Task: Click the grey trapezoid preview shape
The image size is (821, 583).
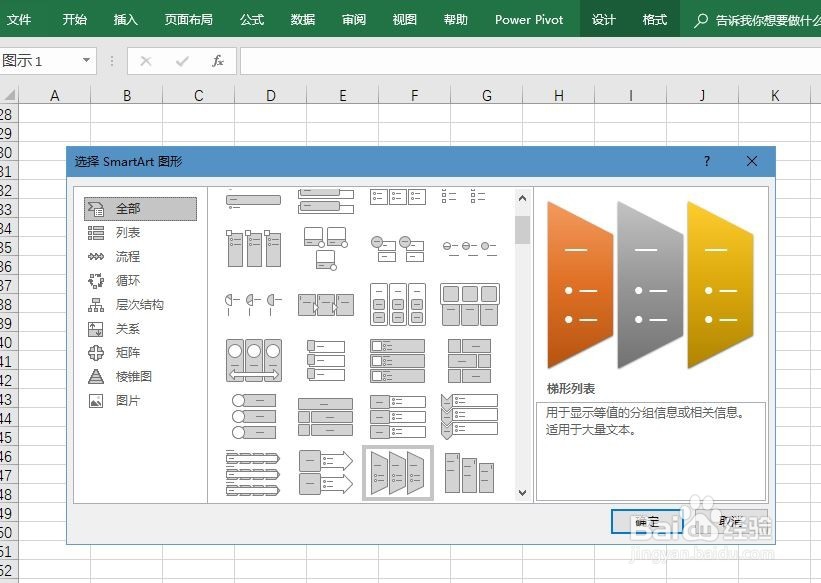Action: pyautogui.click(x=649, y=285)
